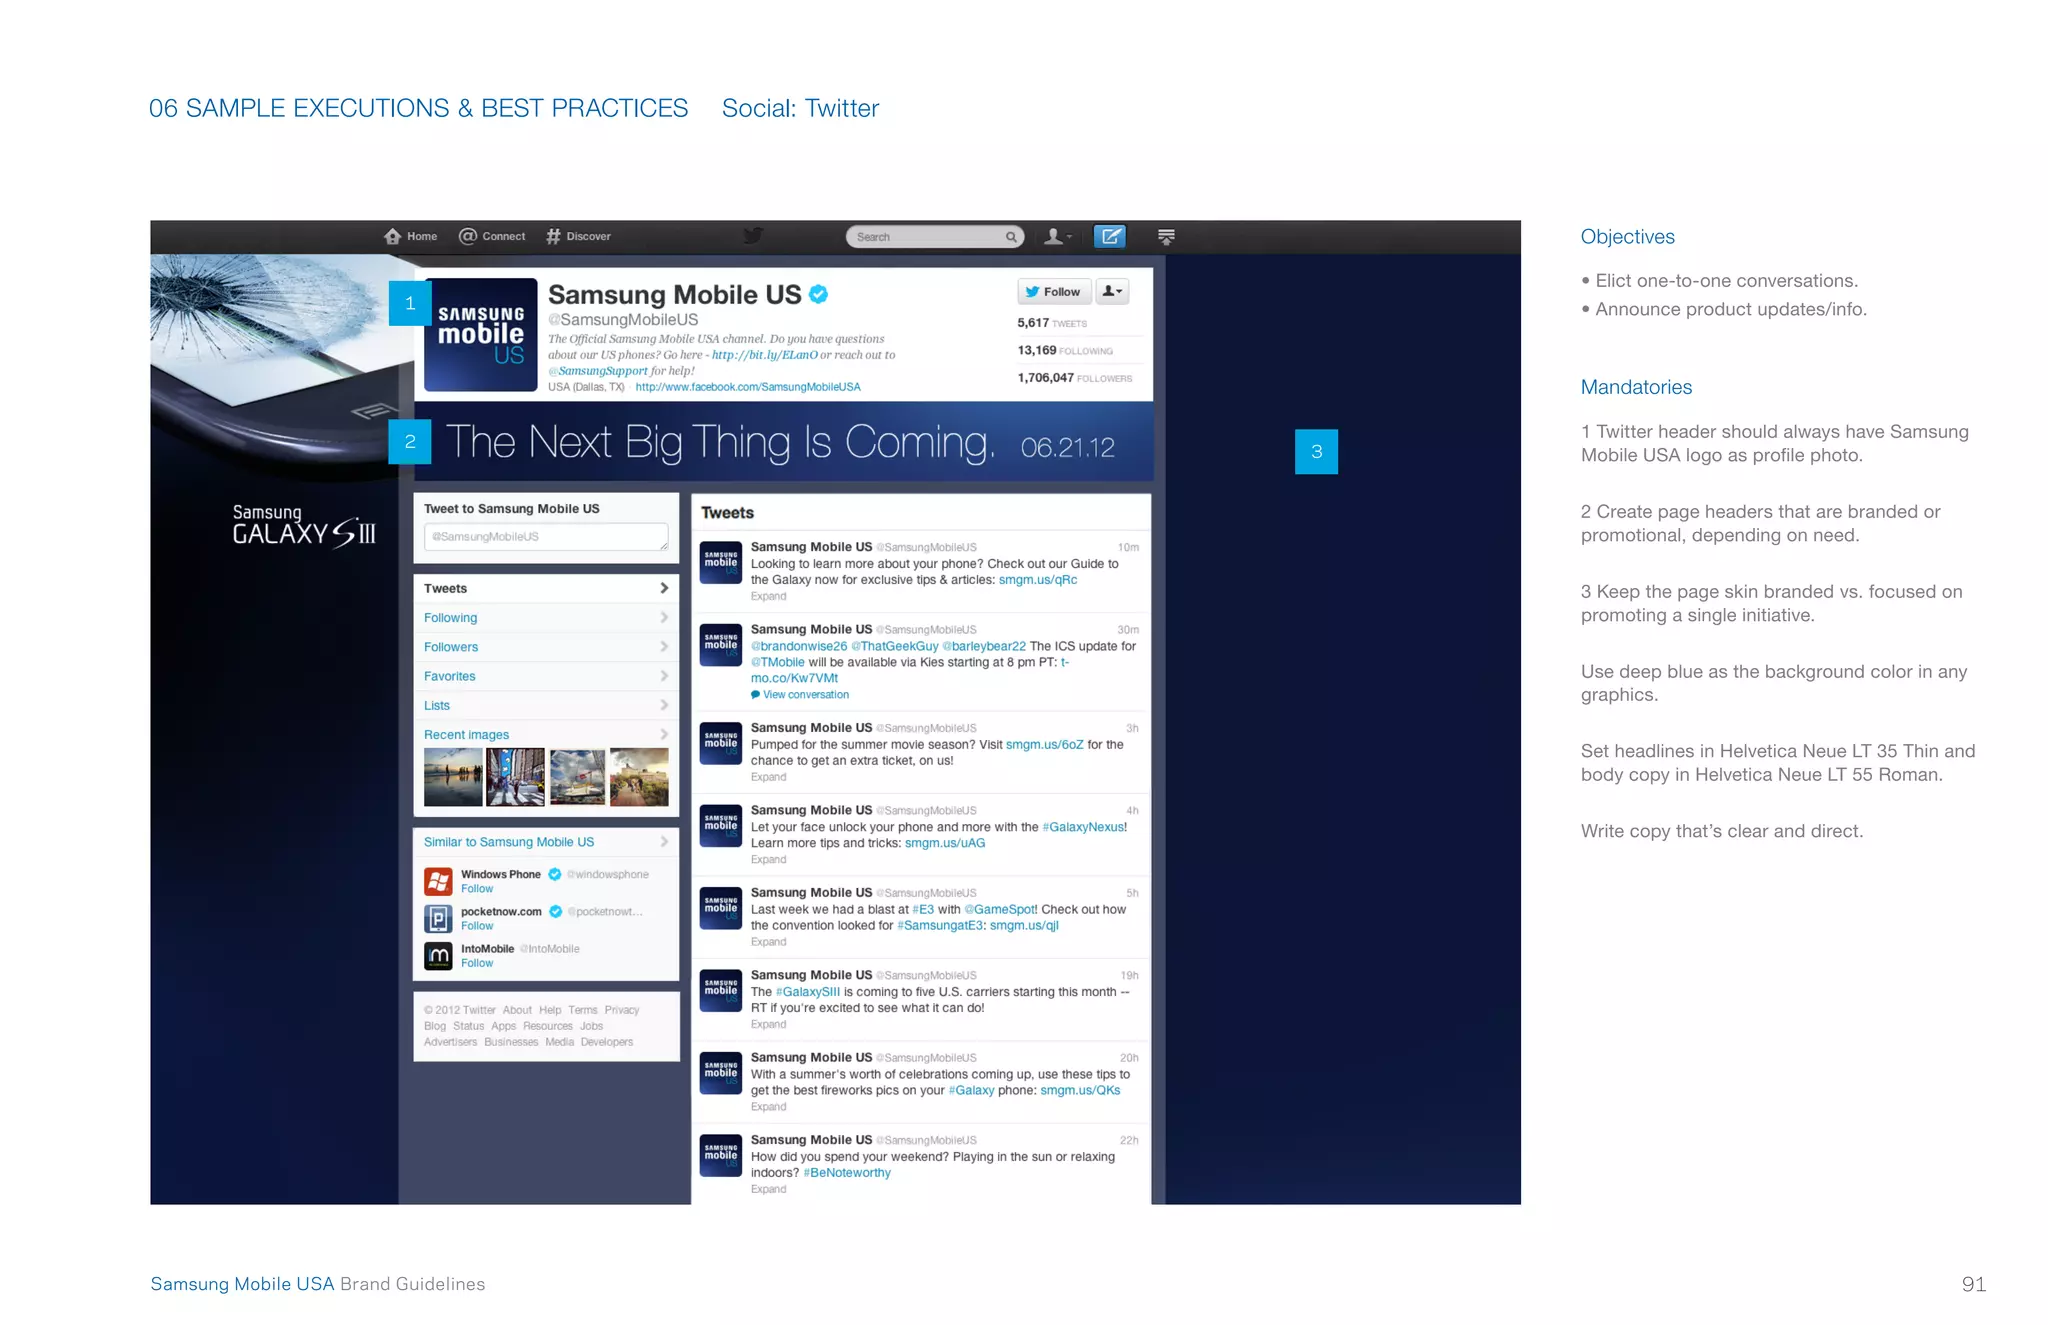Open the About footer link
Image resolution: width=2048 pixels, height=1325 pixels.
(x=517, y=1010)
